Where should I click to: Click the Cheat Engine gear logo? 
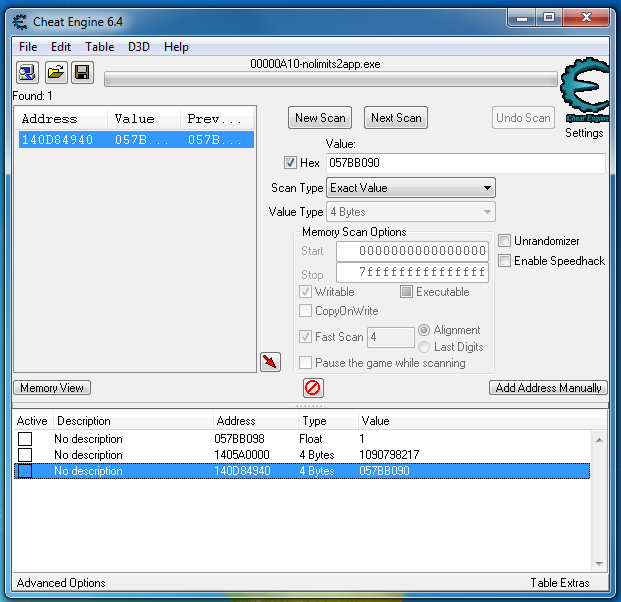tap(585, 89)
